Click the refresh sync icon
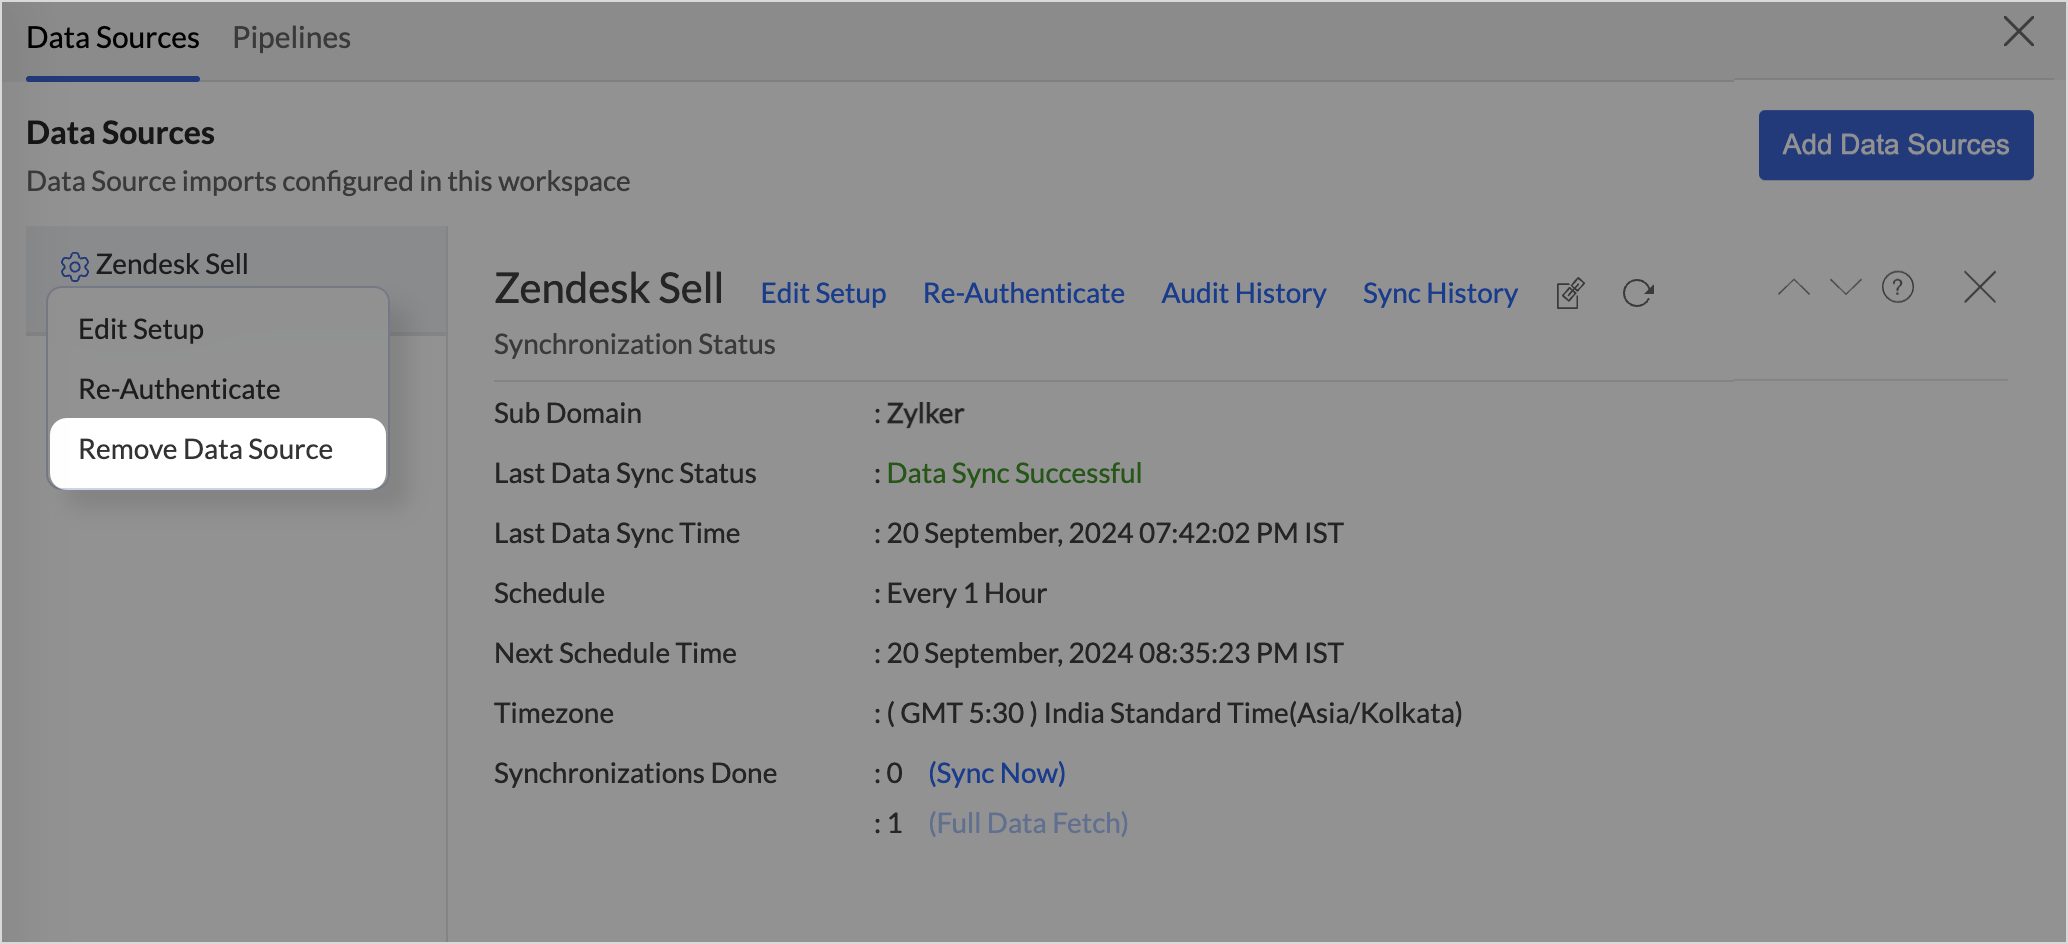 tap(1637, 293)
